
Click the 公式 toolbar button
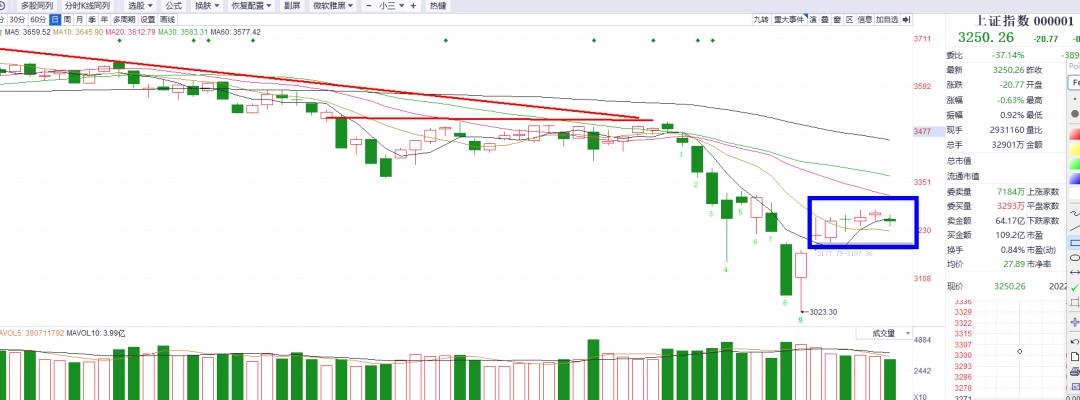(173, 6)
